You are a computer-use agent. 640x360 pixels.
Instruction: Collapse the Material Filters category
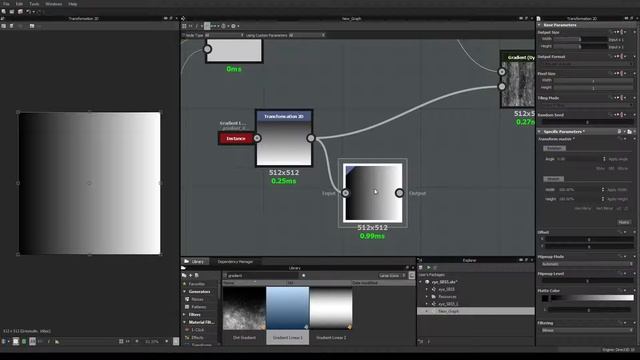184,322
